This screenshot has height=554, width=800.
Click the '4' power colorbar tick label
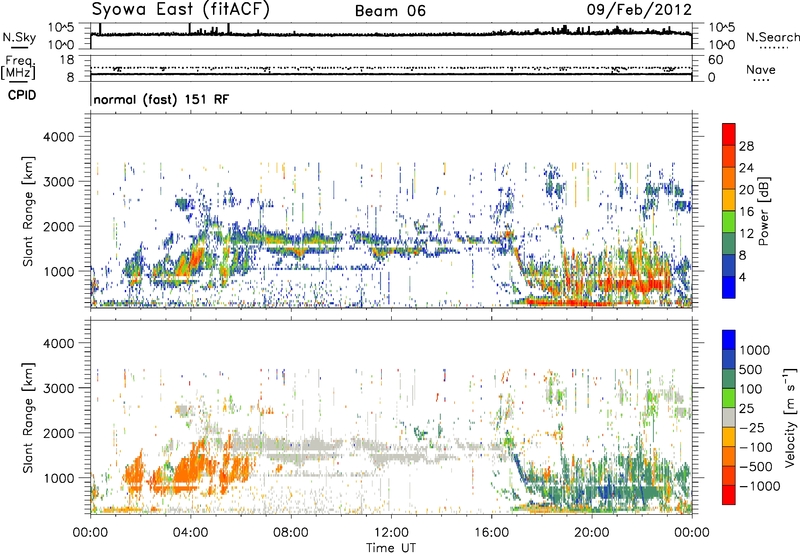[x=742, y=277]
